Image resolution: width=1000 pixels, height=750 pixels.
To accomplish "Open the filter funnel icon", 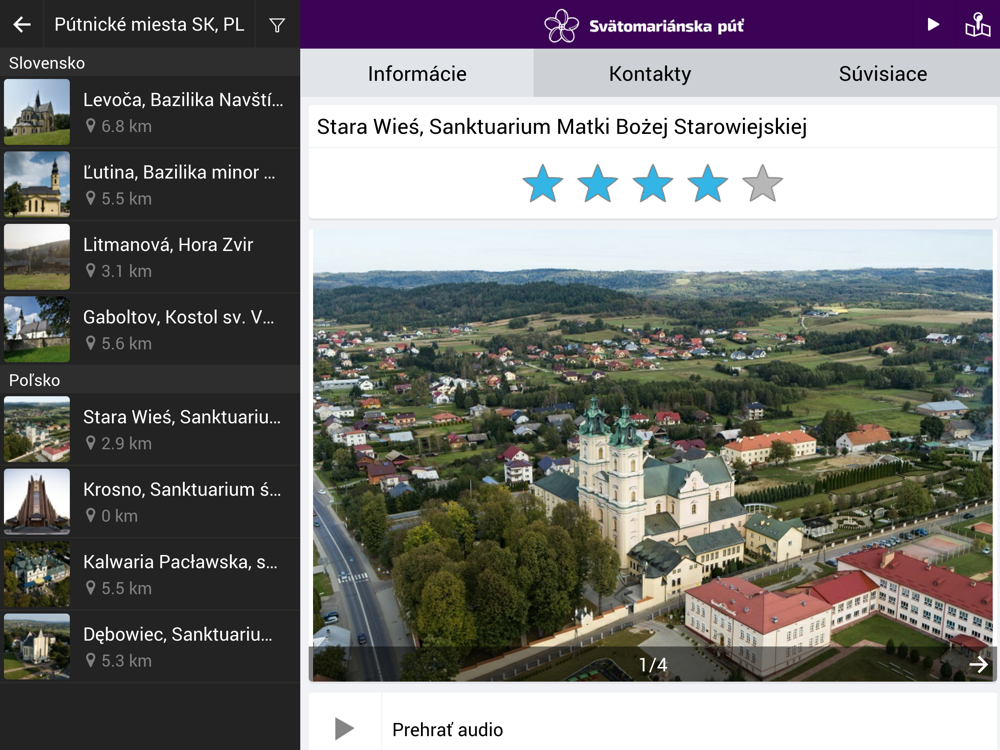I will tap(277, 25).
